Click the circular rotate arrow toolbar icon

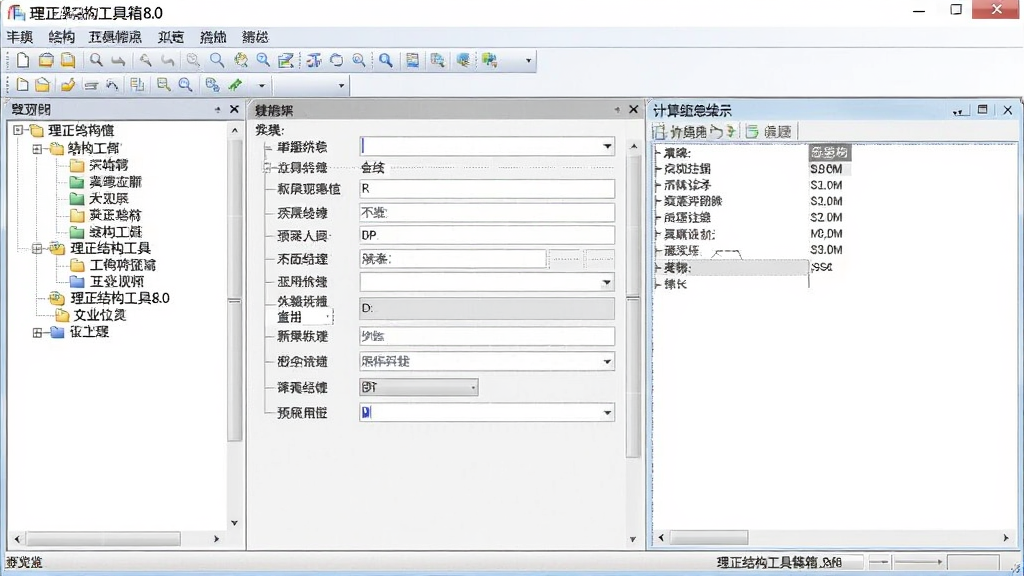pos(336,61)
